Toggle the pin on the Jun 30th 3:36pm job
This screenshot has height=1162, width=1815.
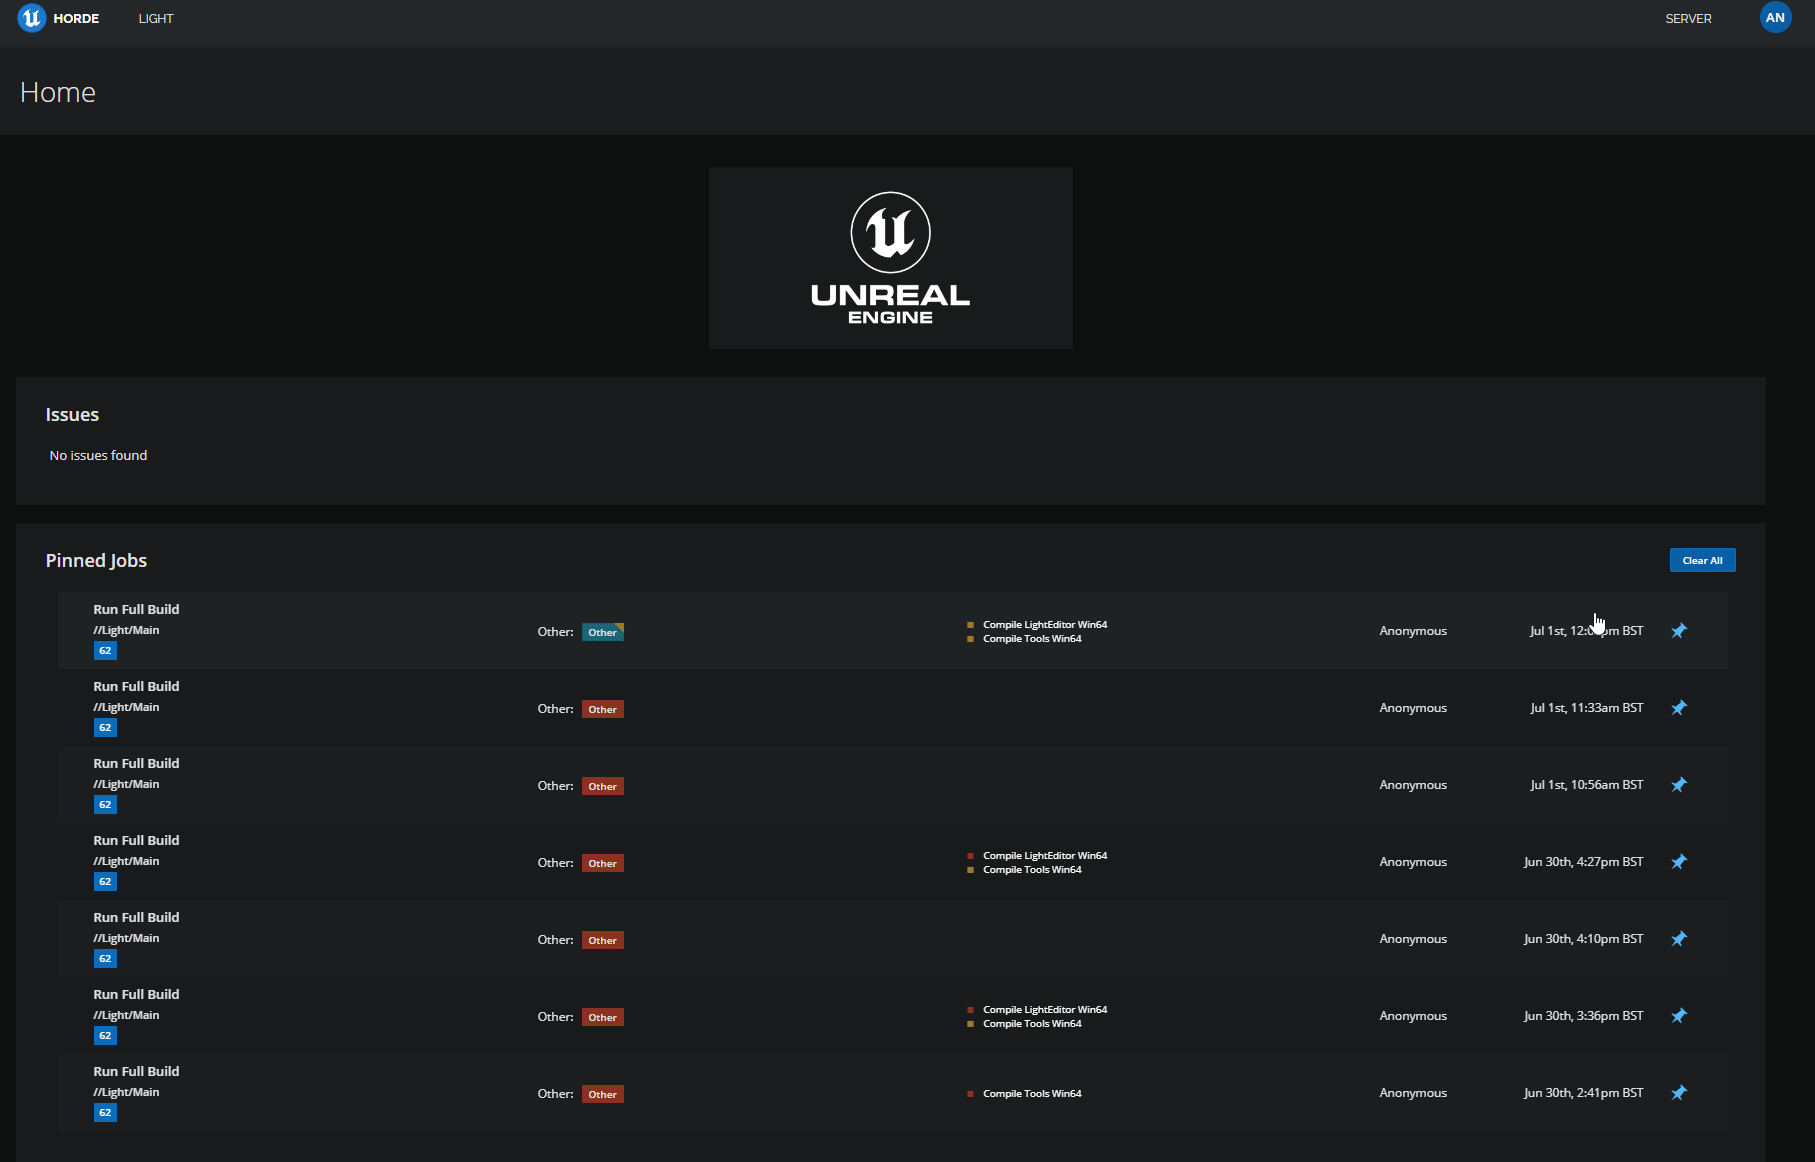click(1679, 1016)
